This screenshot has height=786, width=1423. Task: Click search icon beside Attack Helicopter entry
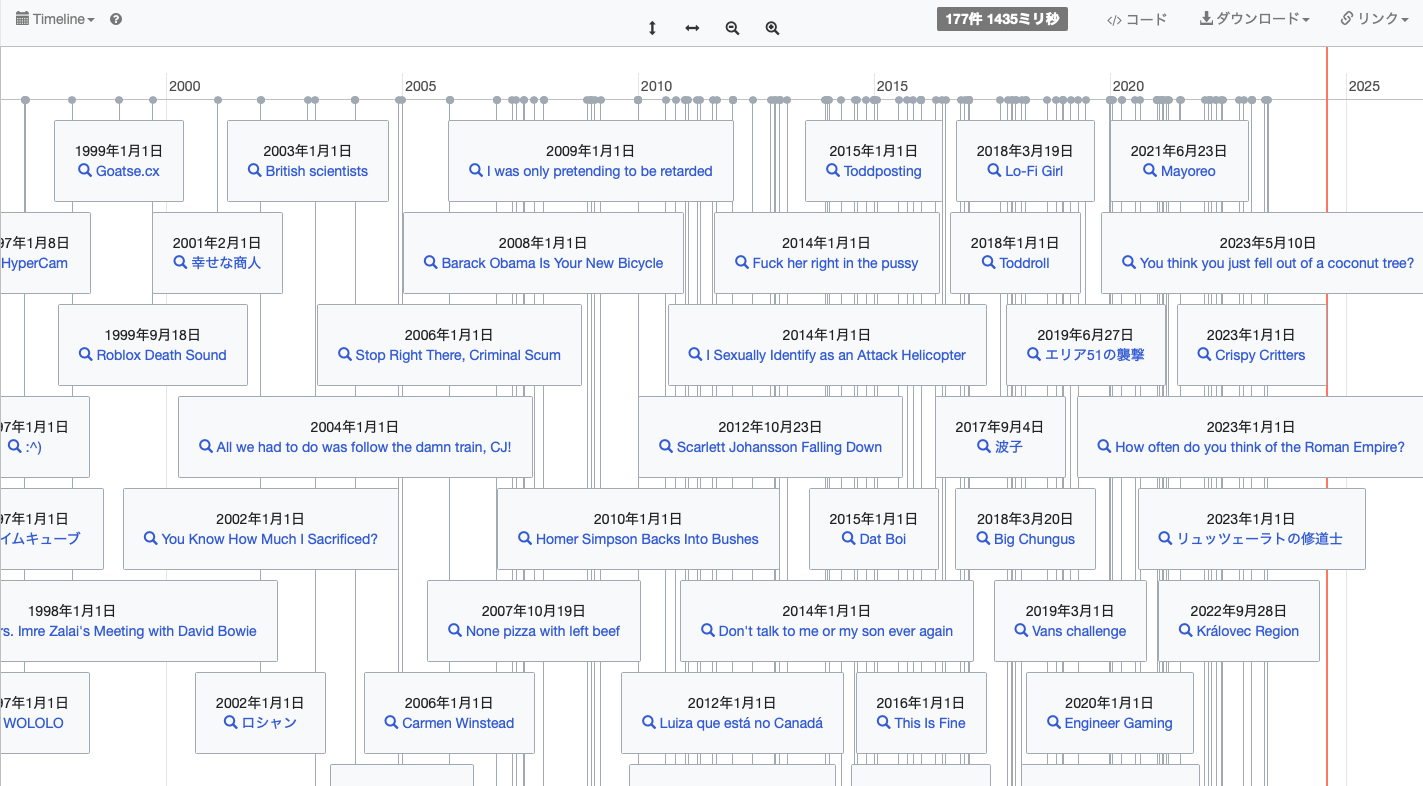pos(695,354)
